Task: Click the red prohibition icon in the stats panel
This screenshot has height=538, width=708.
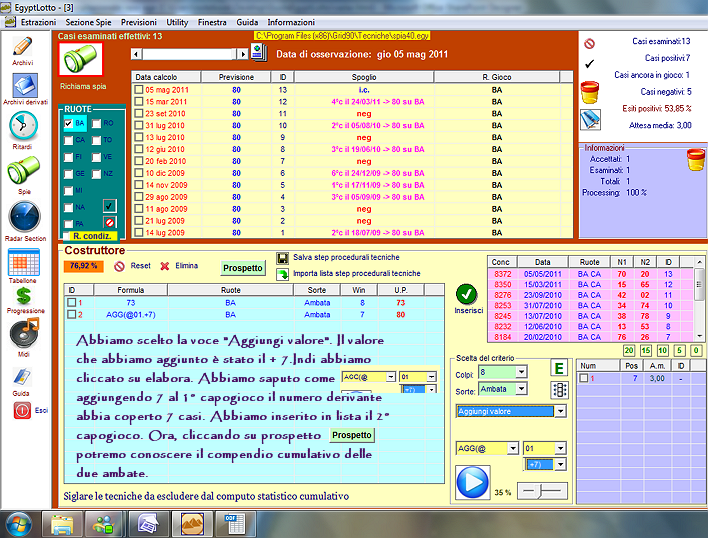Action: coord(589,43)
